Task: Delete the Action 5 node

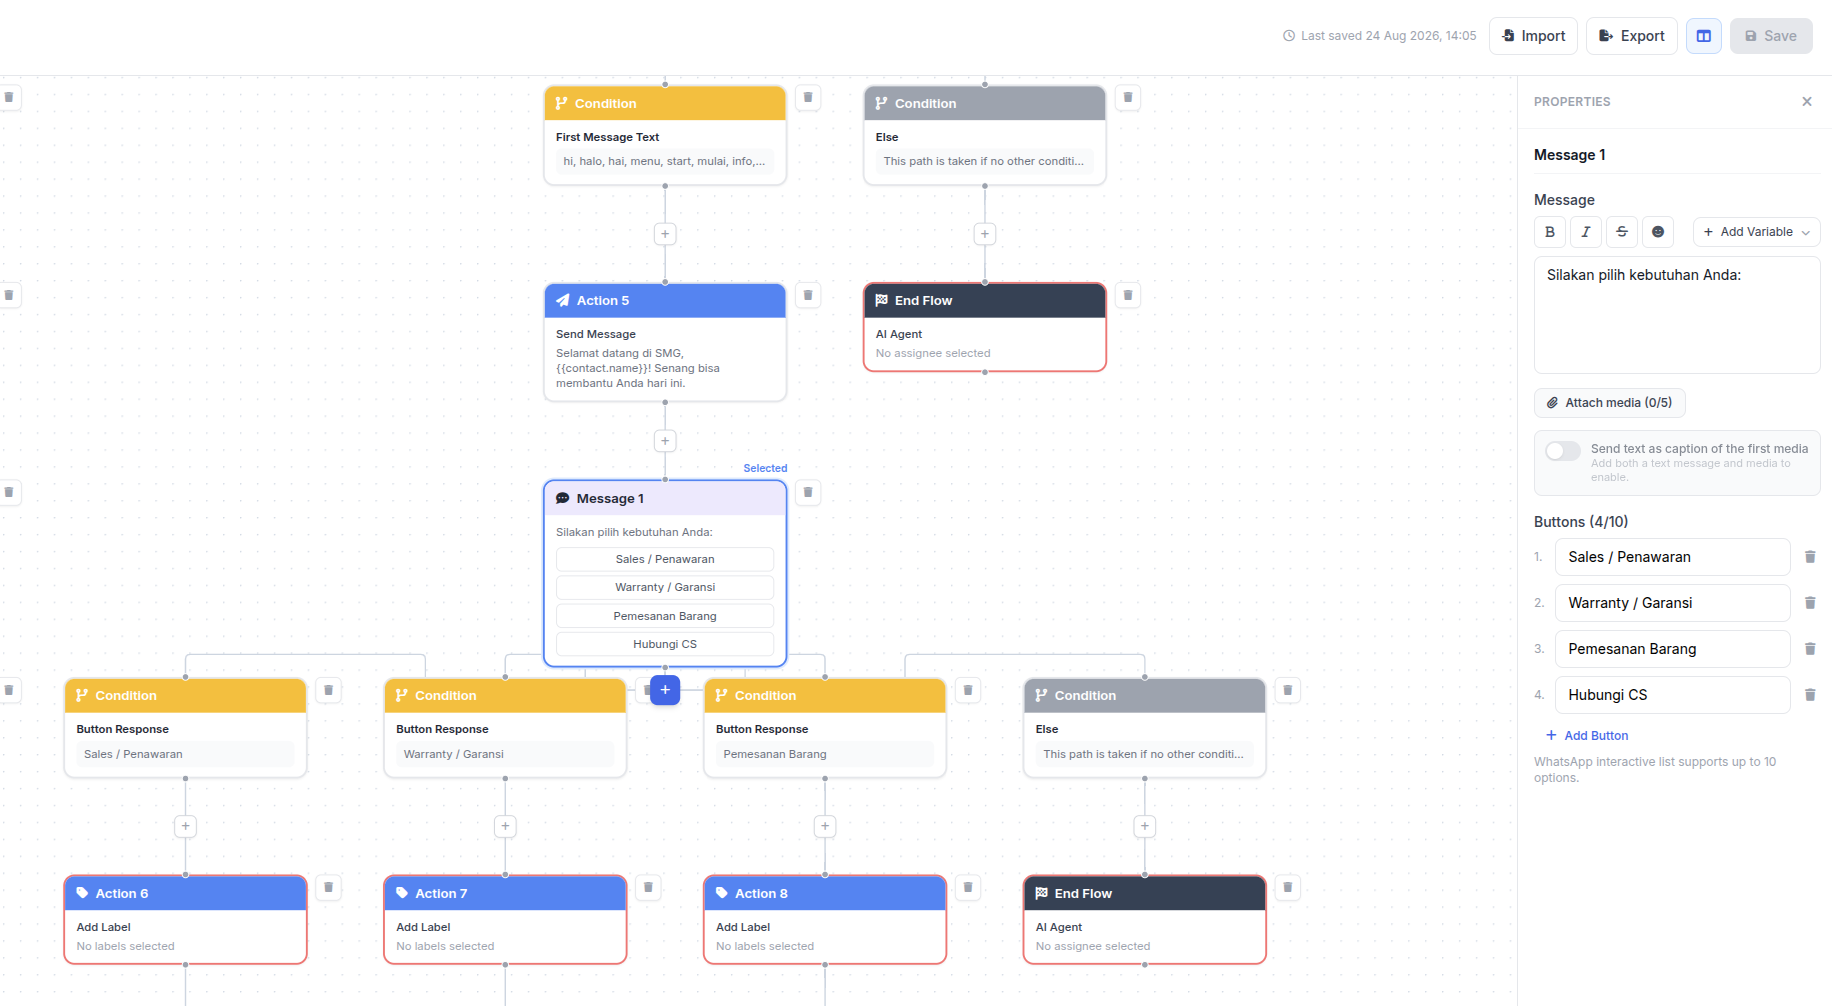Action: (808, 295)
